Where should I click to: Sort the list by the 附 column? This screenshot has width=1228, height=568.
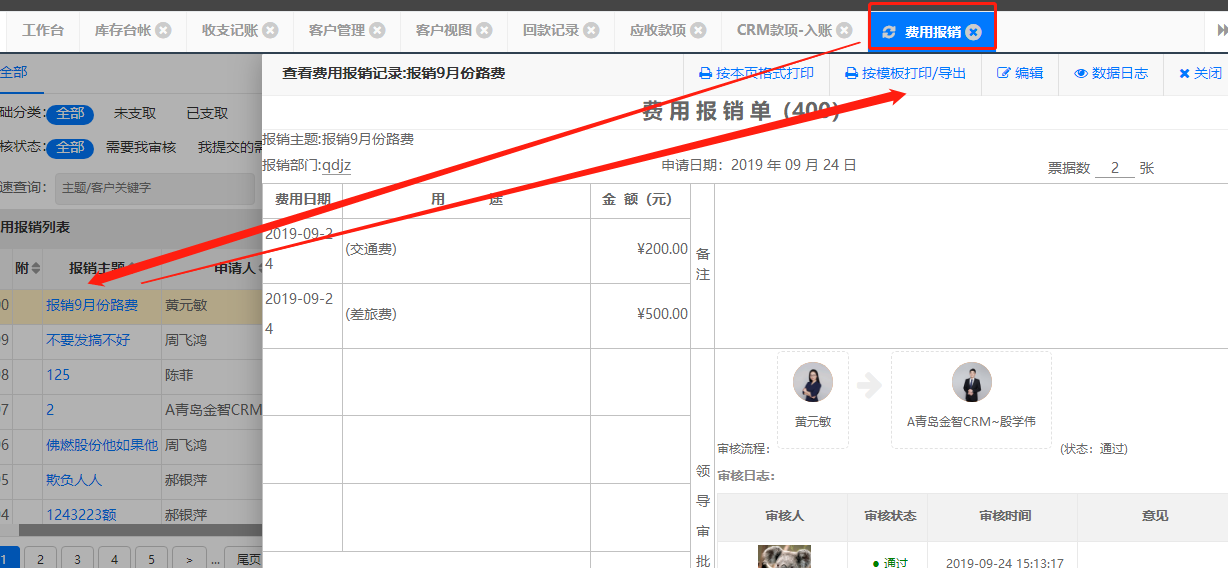pos(36,268)
